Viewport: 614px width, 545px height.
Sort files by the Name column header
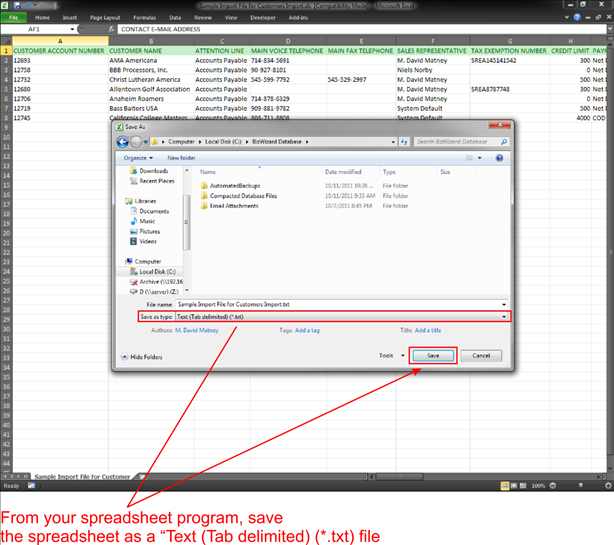pyautogui.click(x=208, y=172)
